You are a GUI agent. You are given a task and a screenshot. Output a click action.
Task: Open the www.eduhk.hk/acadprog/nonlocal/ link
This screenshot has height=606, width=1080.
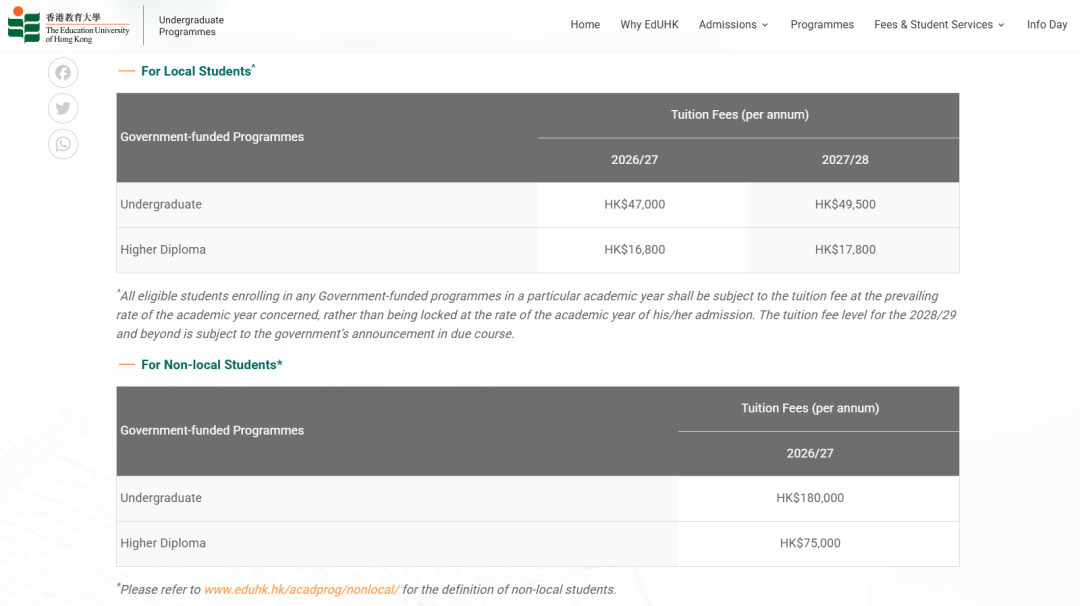[x=301, y=590]
